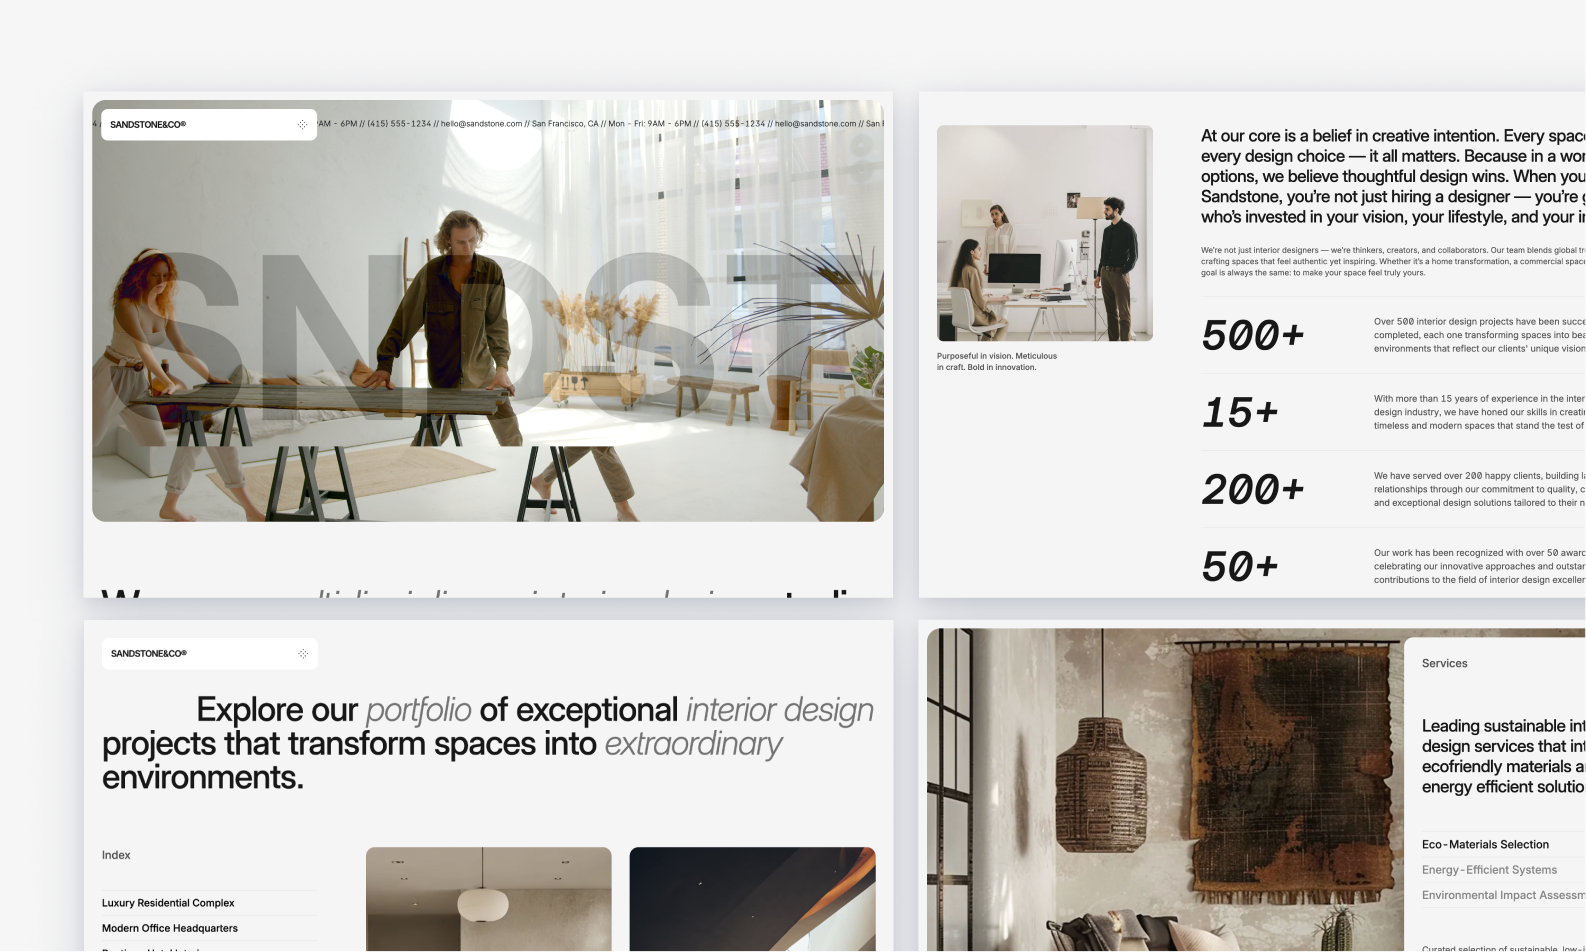The height and width of the screenshot is (952, 1586).
Task: Click the 50+ awards statistic
Action: click(1239, 567)
